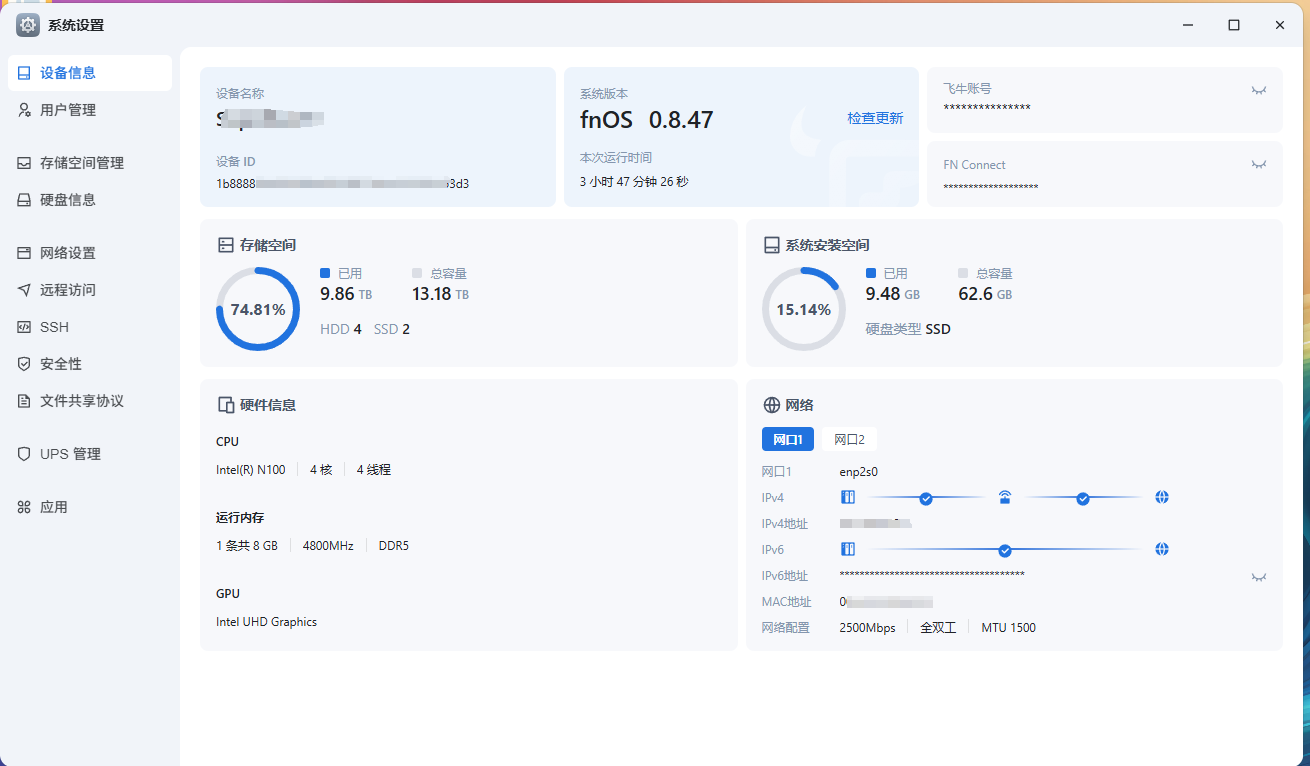Switch to the 网口2 tab
The width and height of the screenshot is (1310, 766).
849,439
